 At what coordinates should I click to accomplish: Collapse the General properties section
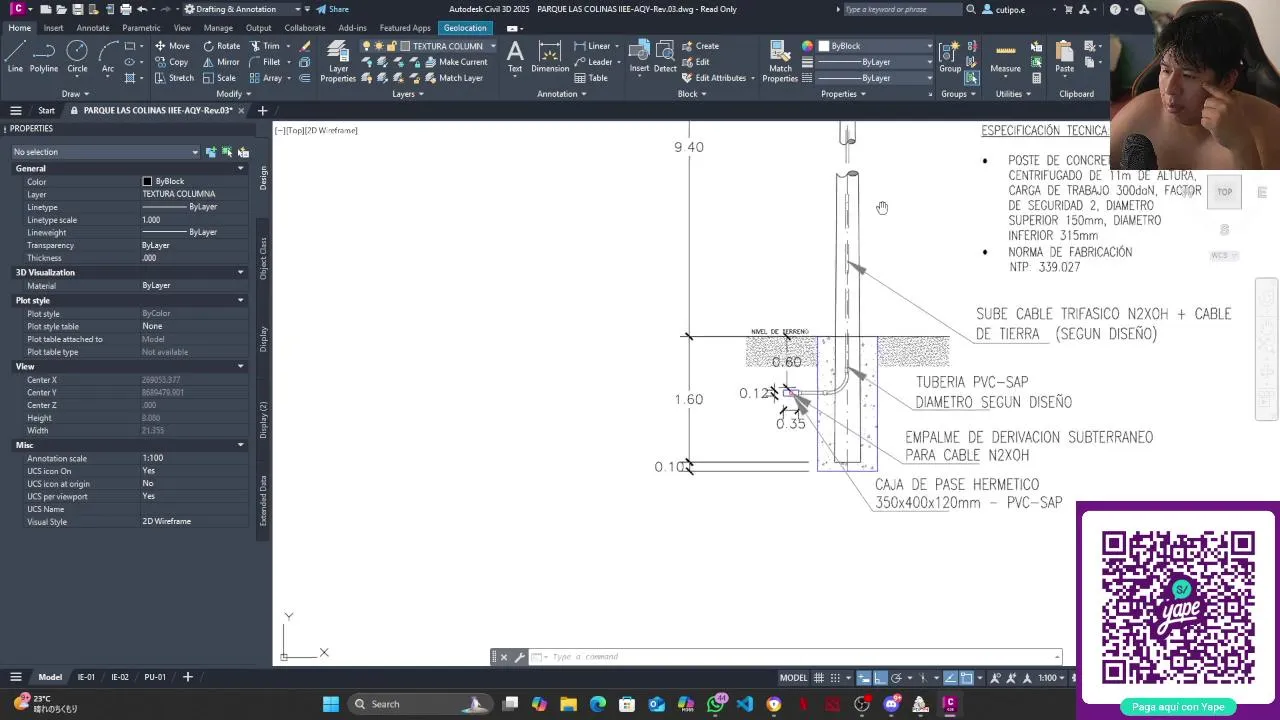click(240, 168)
